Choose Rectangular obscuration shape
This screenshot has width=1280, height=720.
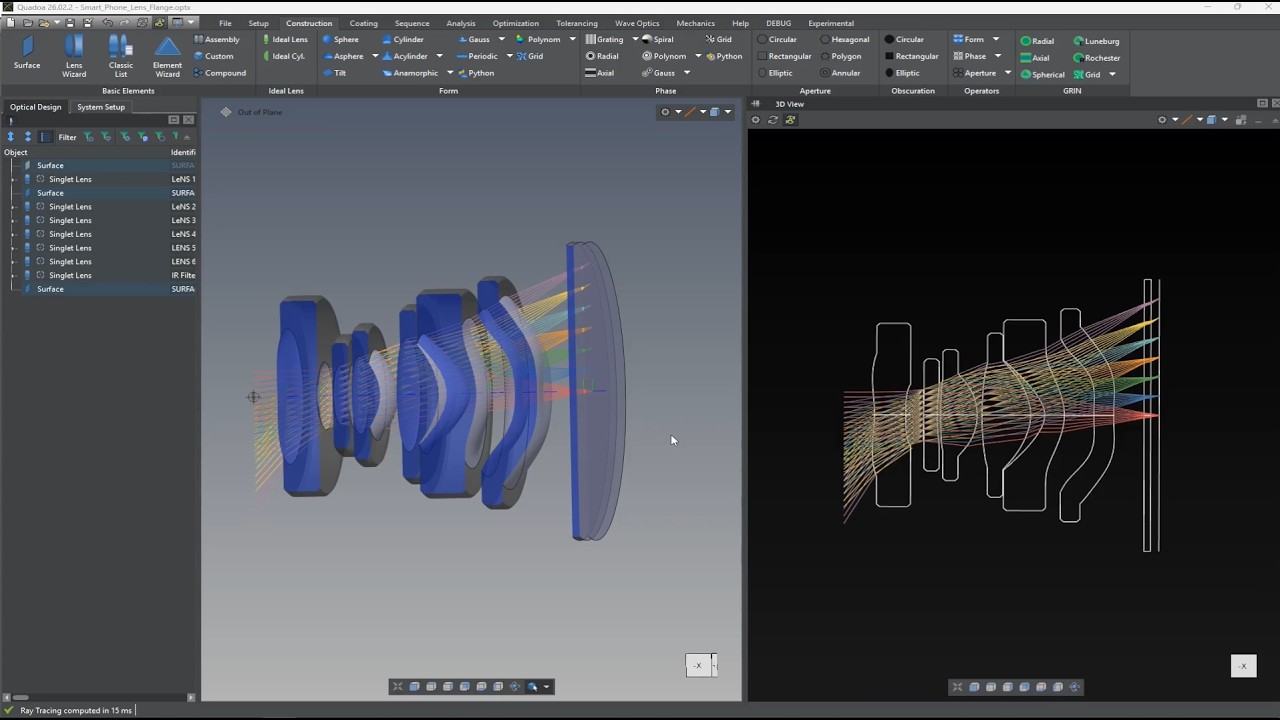911,57
